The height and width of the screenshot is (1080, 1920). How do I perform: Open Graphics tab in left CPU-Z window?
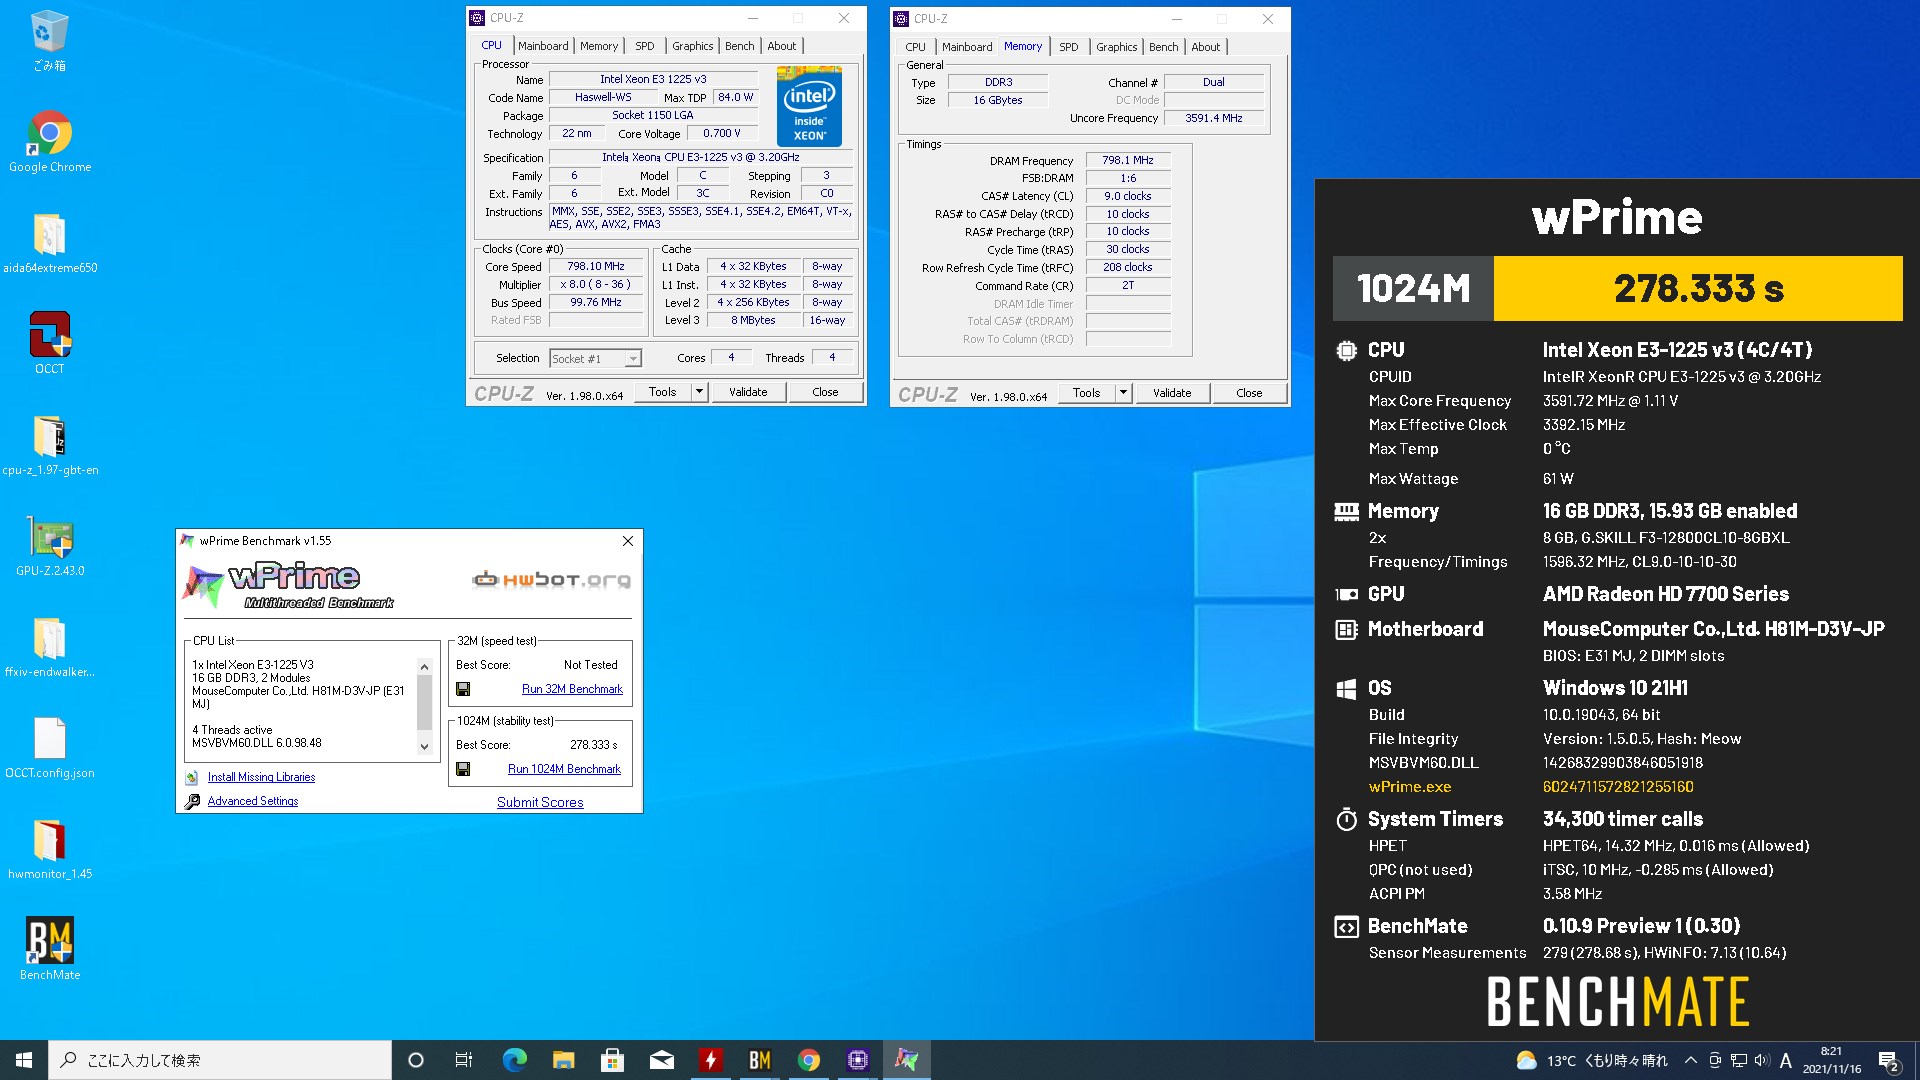[x=692, y=46]
